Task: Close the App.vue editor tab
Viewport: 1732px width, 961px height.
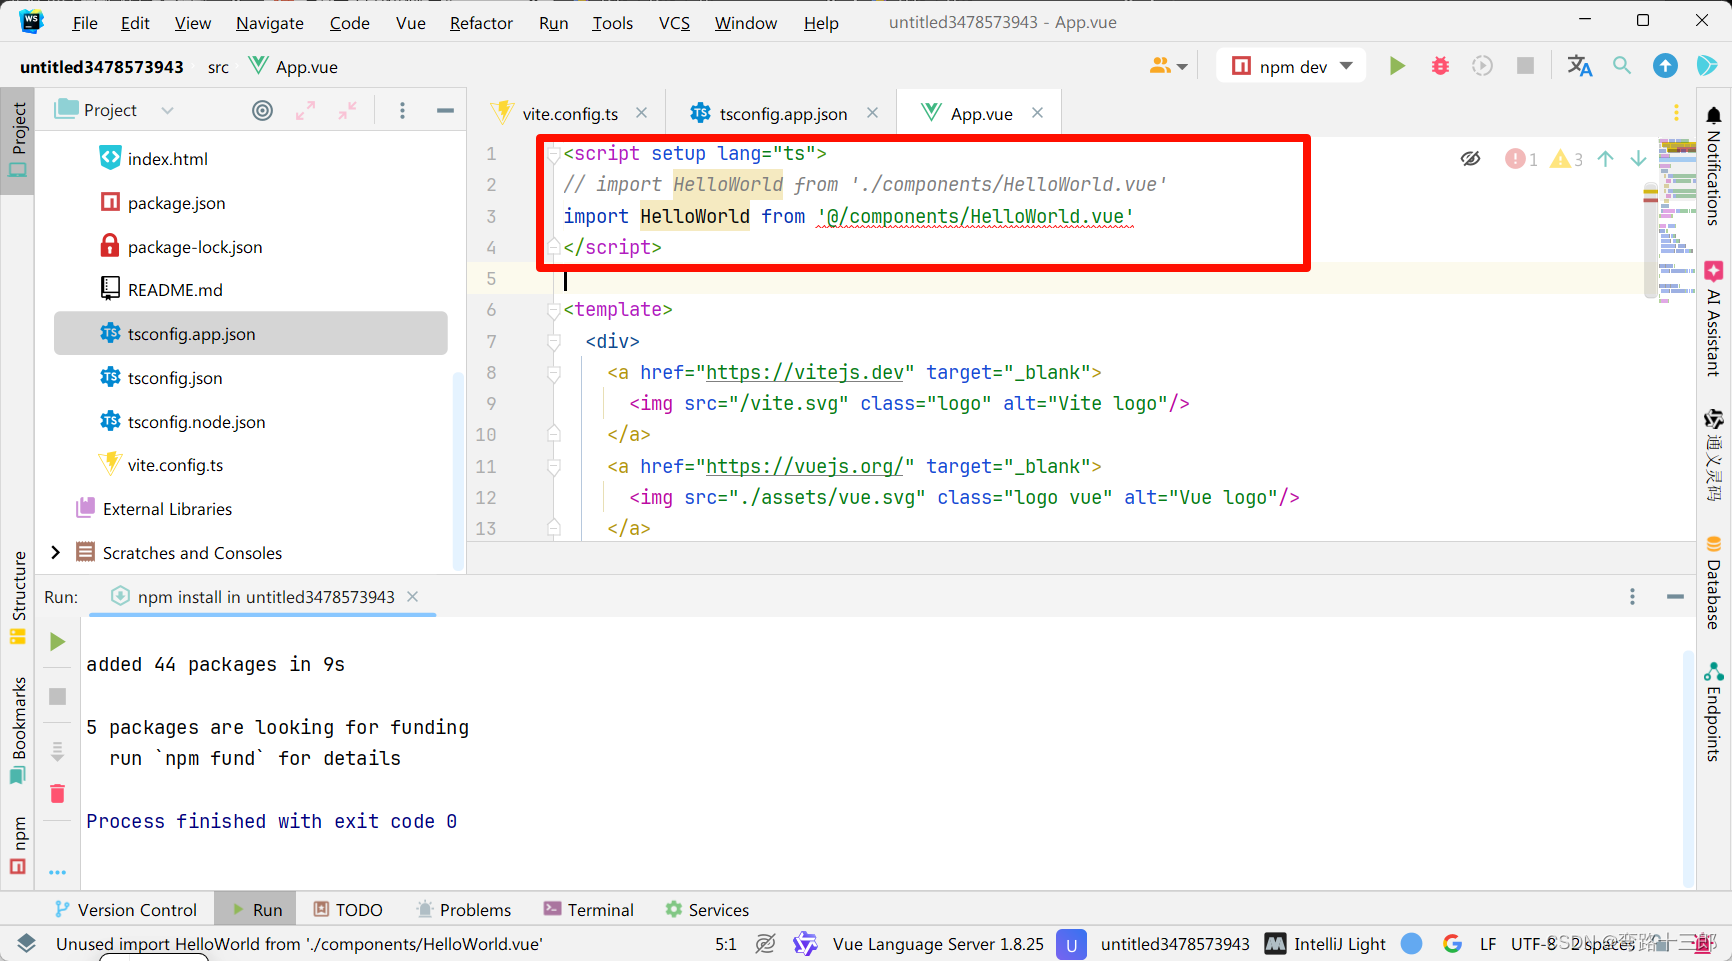Action: point(1038,113)
